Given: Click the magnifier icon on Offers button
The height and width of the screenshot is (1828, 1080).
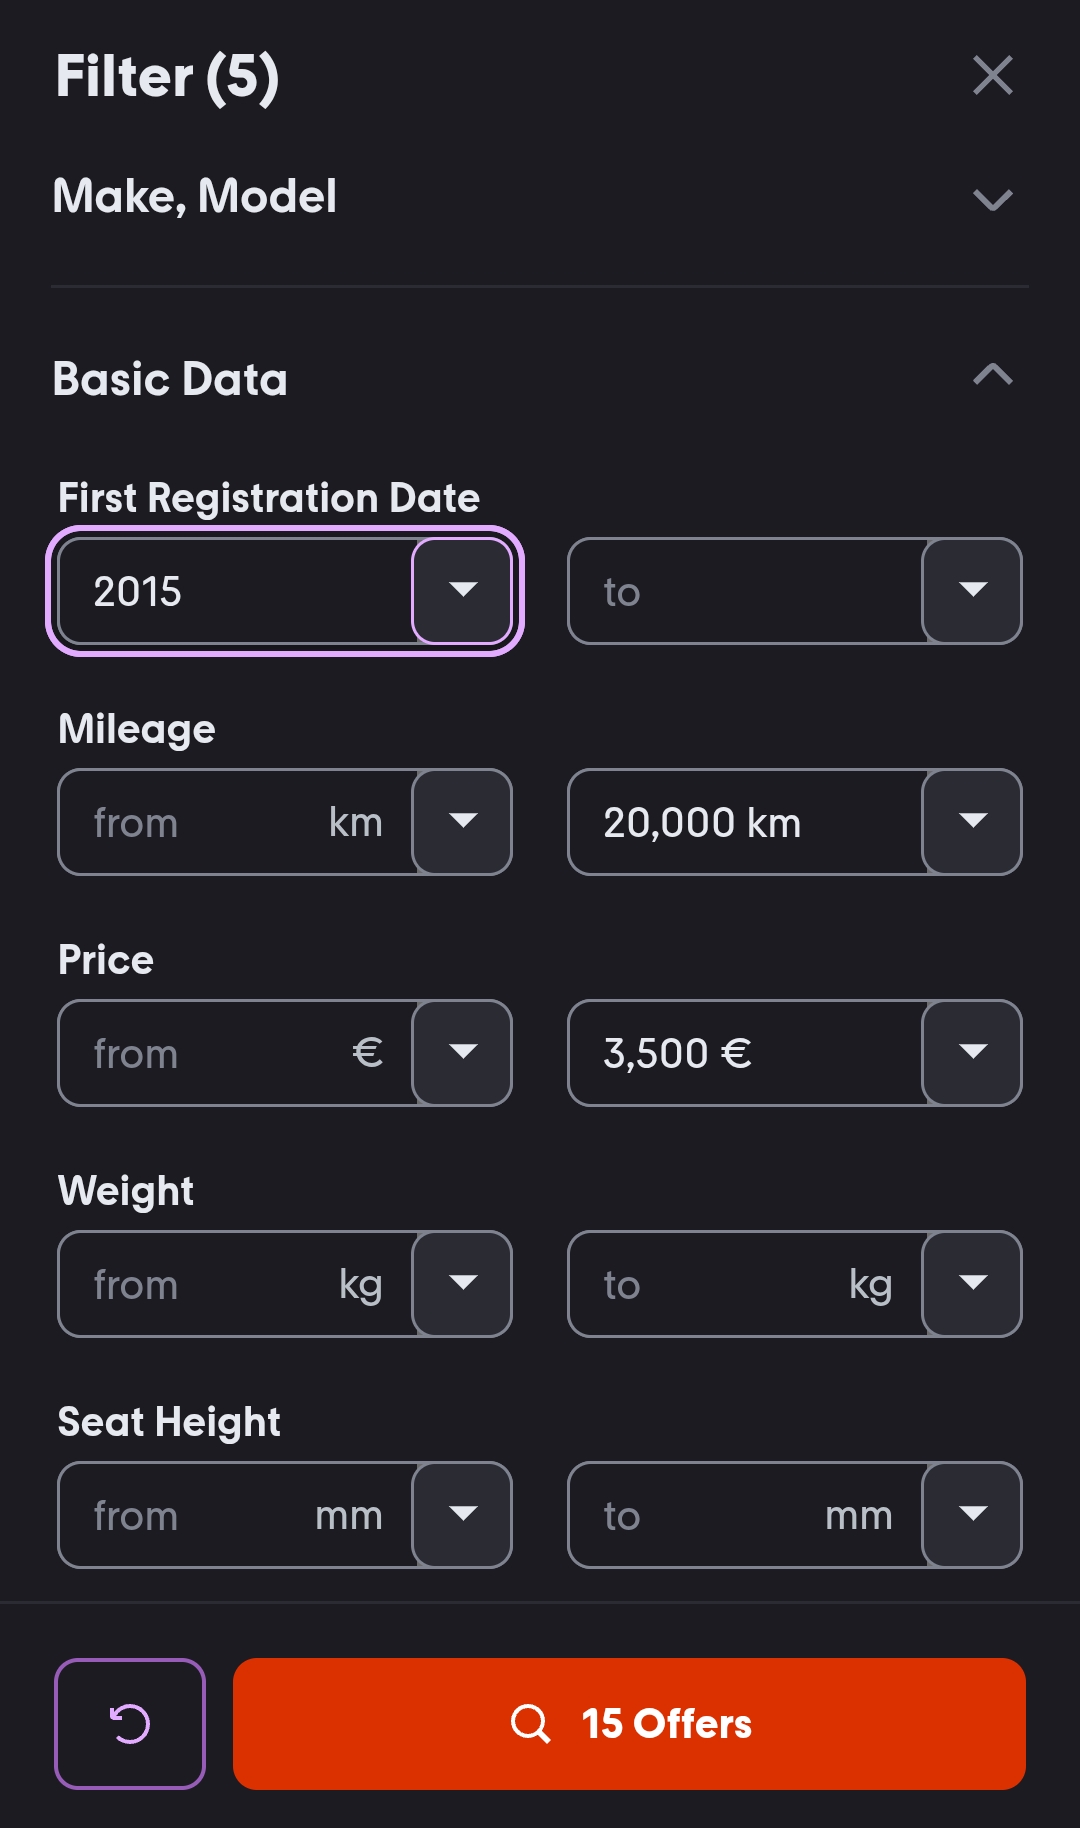Looking at the screenshot, I should pyautogui.click(x=530, y=1723).
